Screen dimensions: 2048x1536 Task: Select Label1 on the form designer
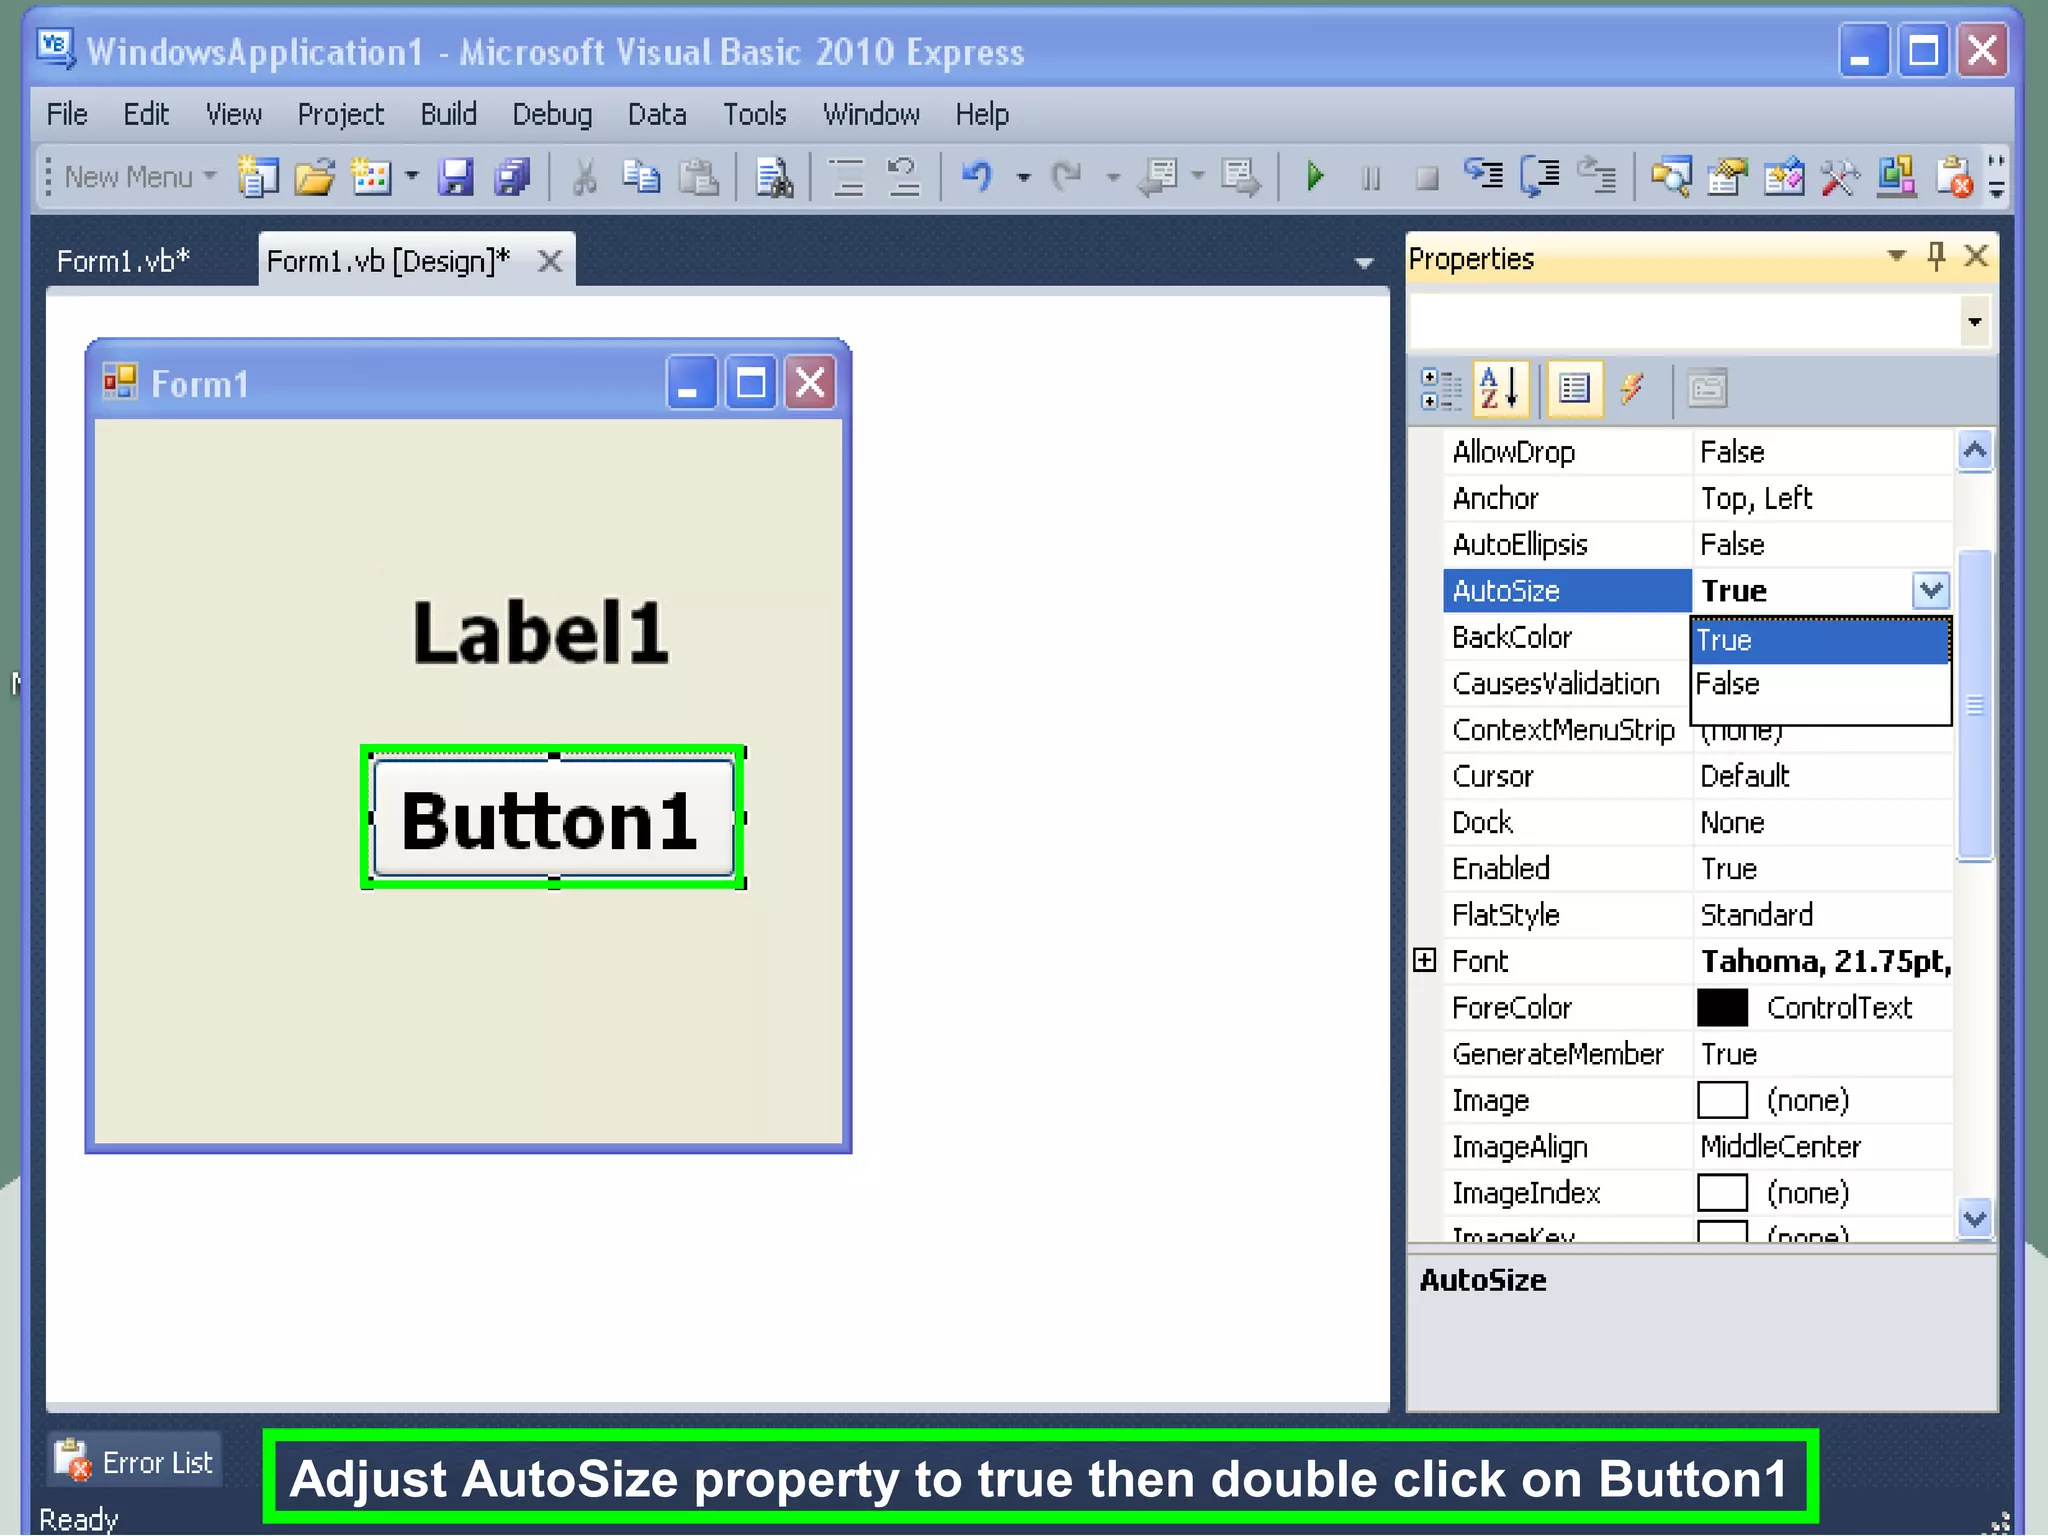541,632
